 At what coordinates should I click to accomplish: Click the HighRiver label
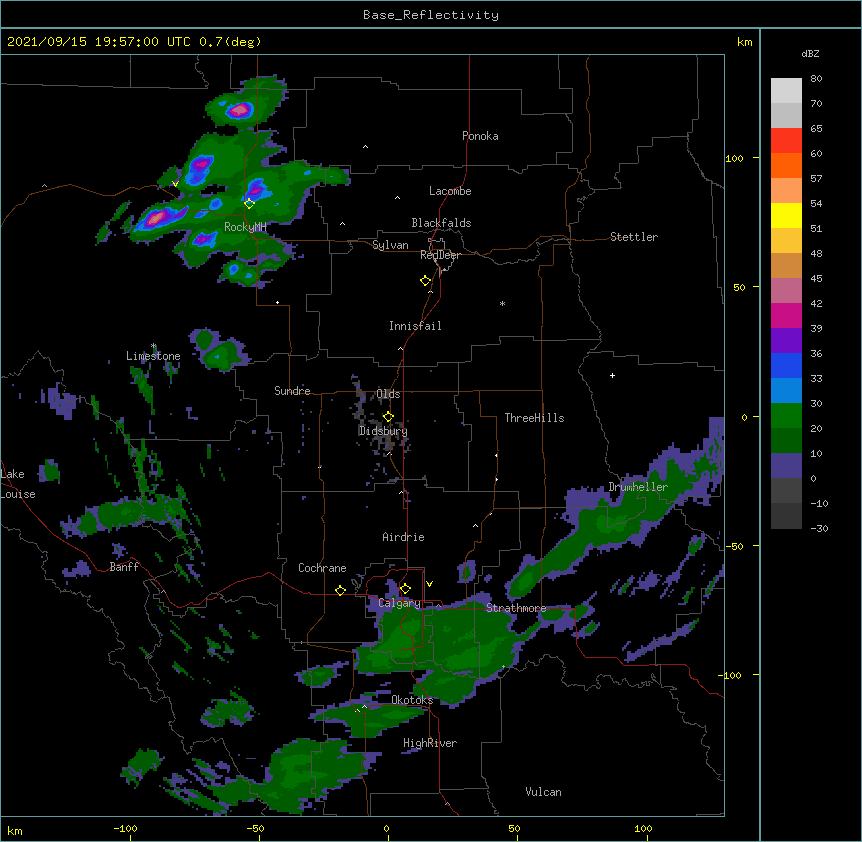pyautogui.click(x=430, y=743)
